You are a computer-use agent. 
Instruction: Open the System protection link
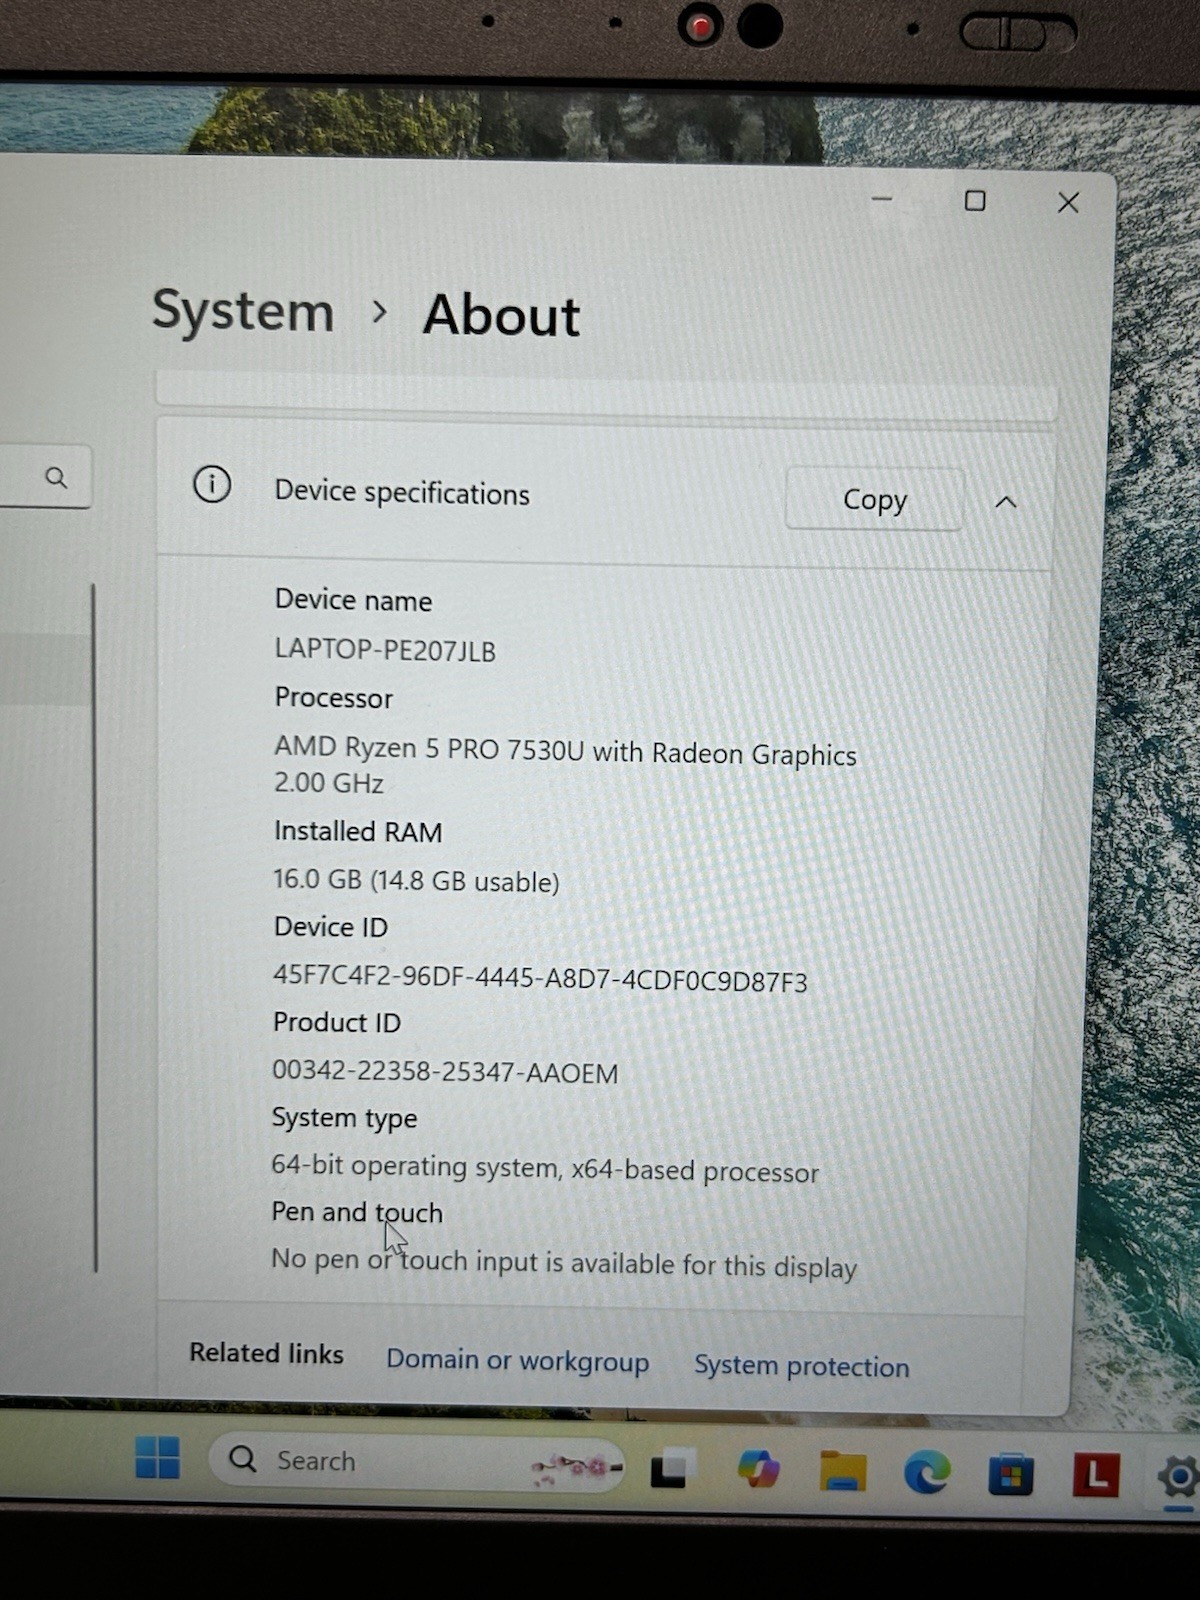(802, 1366)
